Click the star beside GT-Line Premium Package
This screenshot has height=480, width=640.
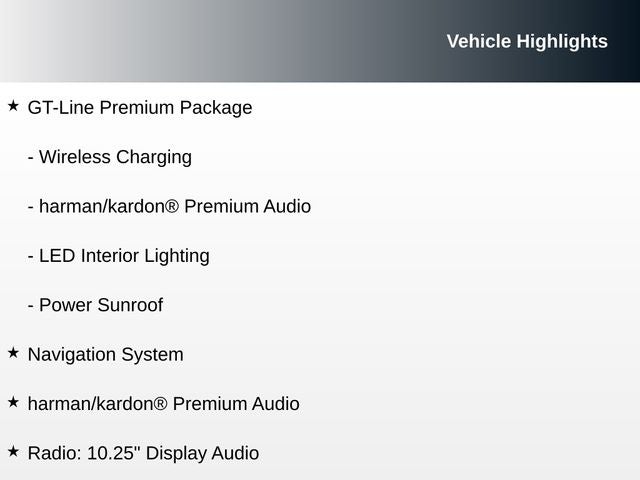click(13, 105)
